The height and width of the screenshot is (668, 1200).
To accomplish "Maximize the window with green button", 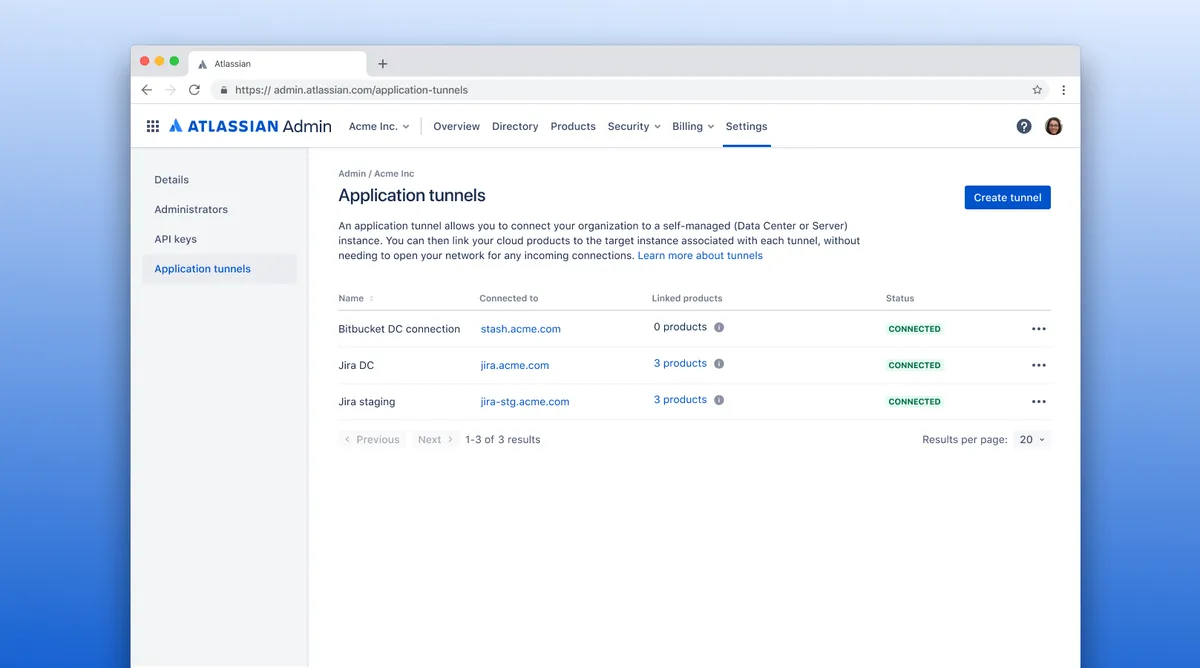I will coord(174,61).
